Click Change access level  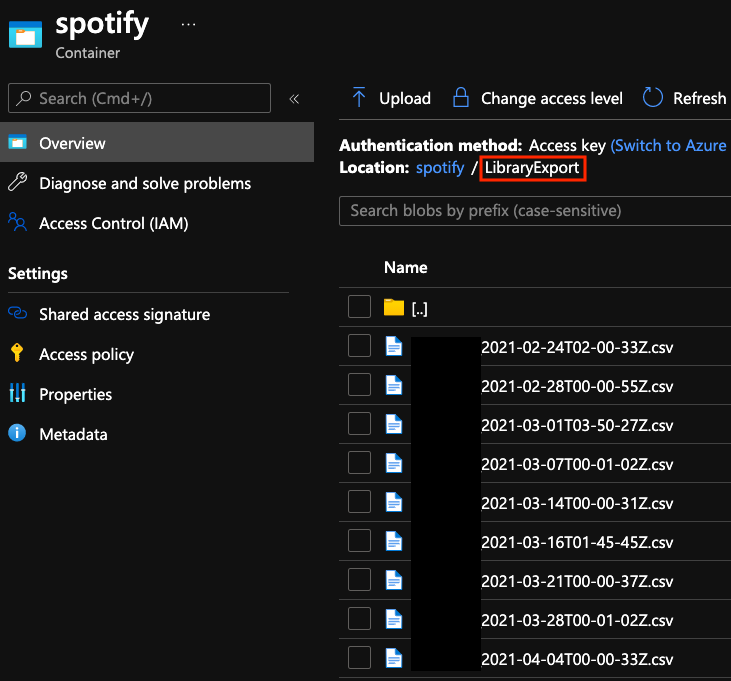pyautogui.click(x=537, y=98)
